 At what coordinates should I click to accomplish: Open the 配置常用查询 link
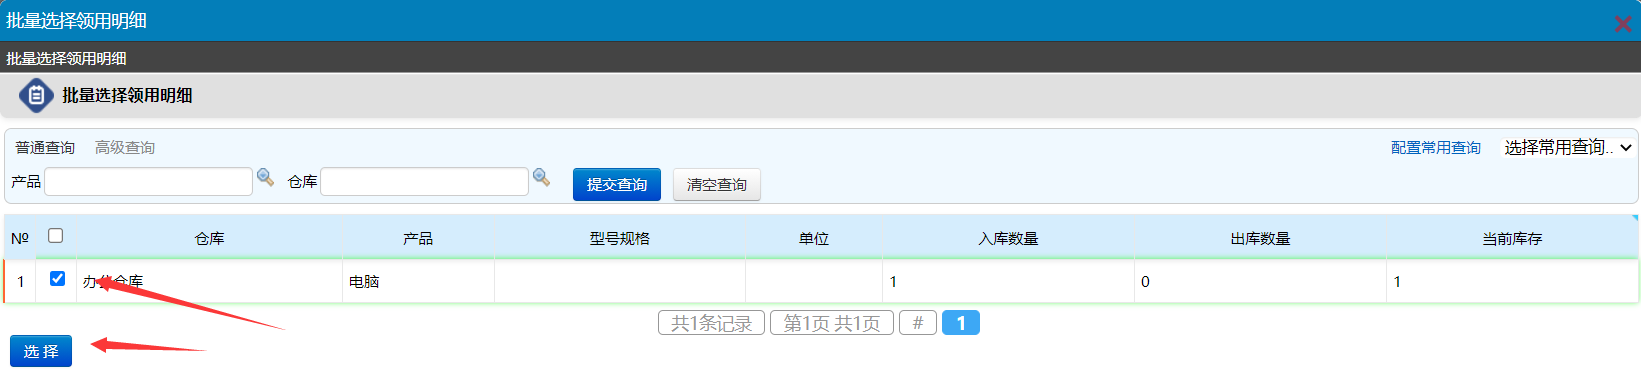pyautogui.click(x=1436, y=147)
